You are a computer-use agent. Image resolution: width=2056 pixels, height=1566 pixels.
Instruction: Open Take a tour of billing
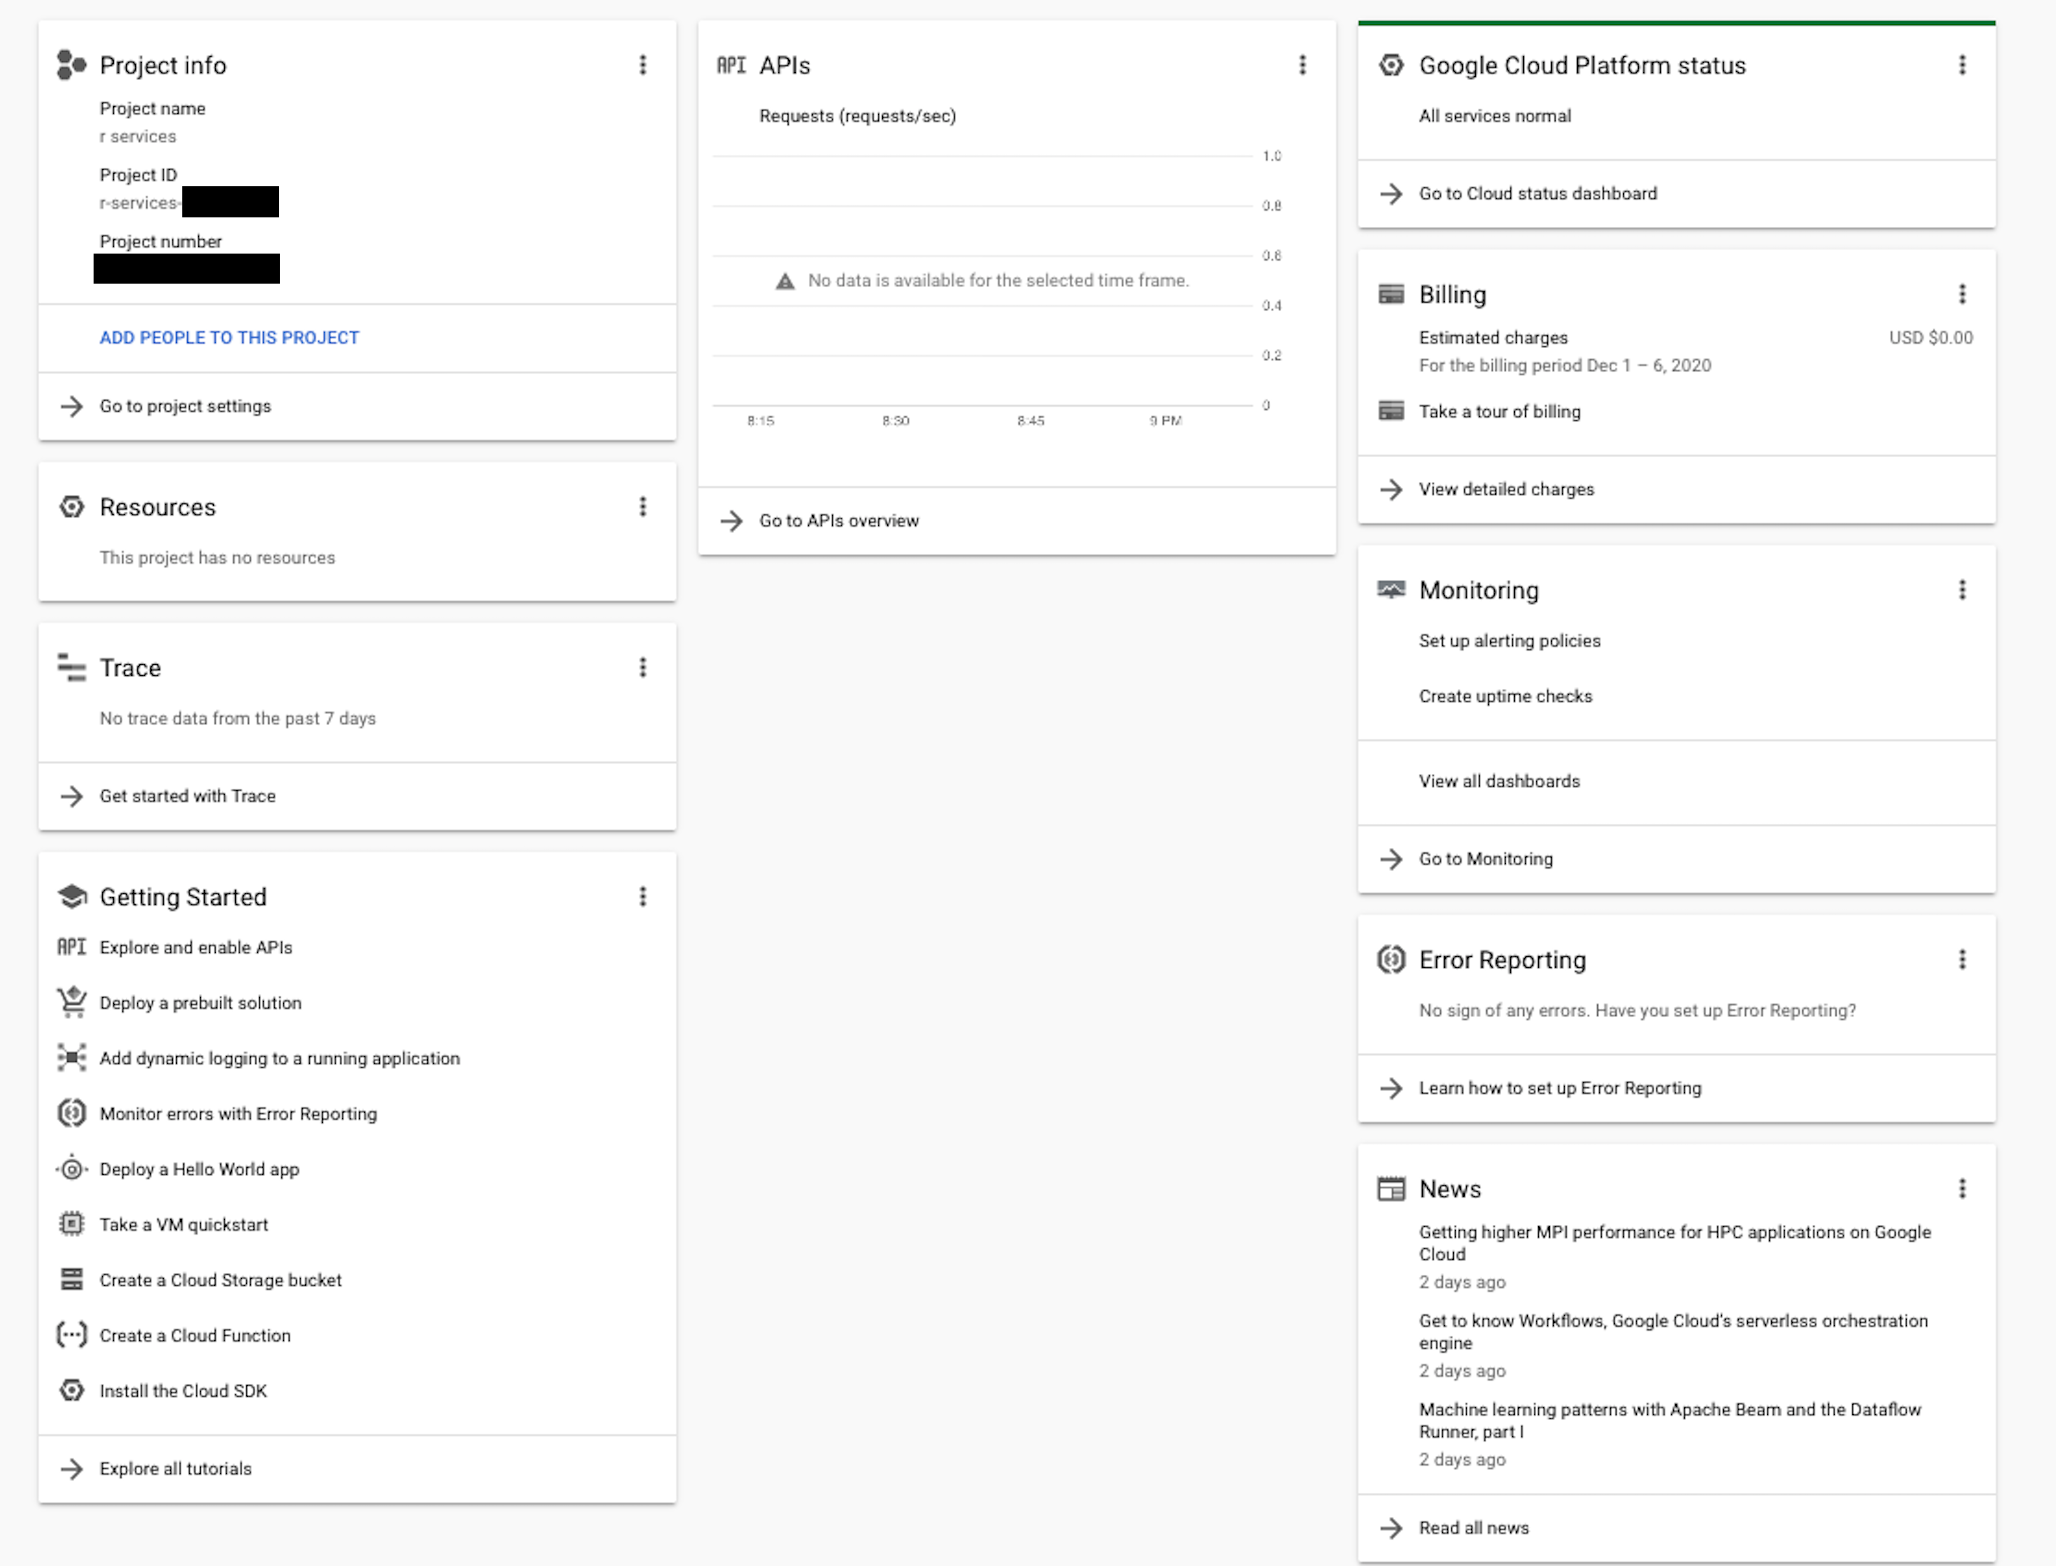1500,412
